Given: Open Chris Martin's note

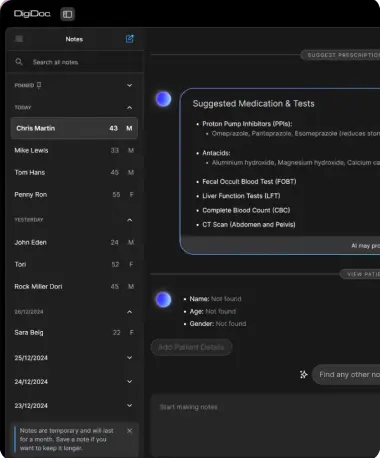Looking at the screenshot, I should coord(74,128).
